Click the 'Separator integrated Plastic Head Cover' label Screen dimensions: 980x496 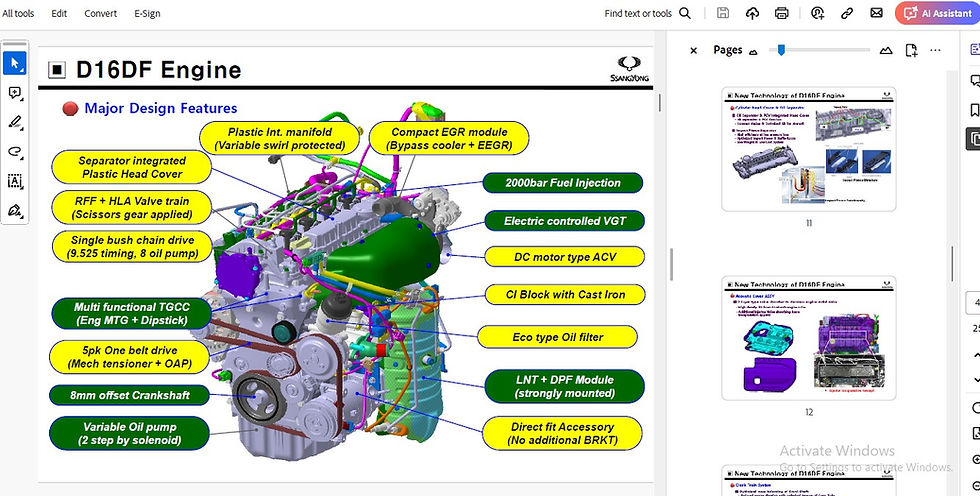131,167
